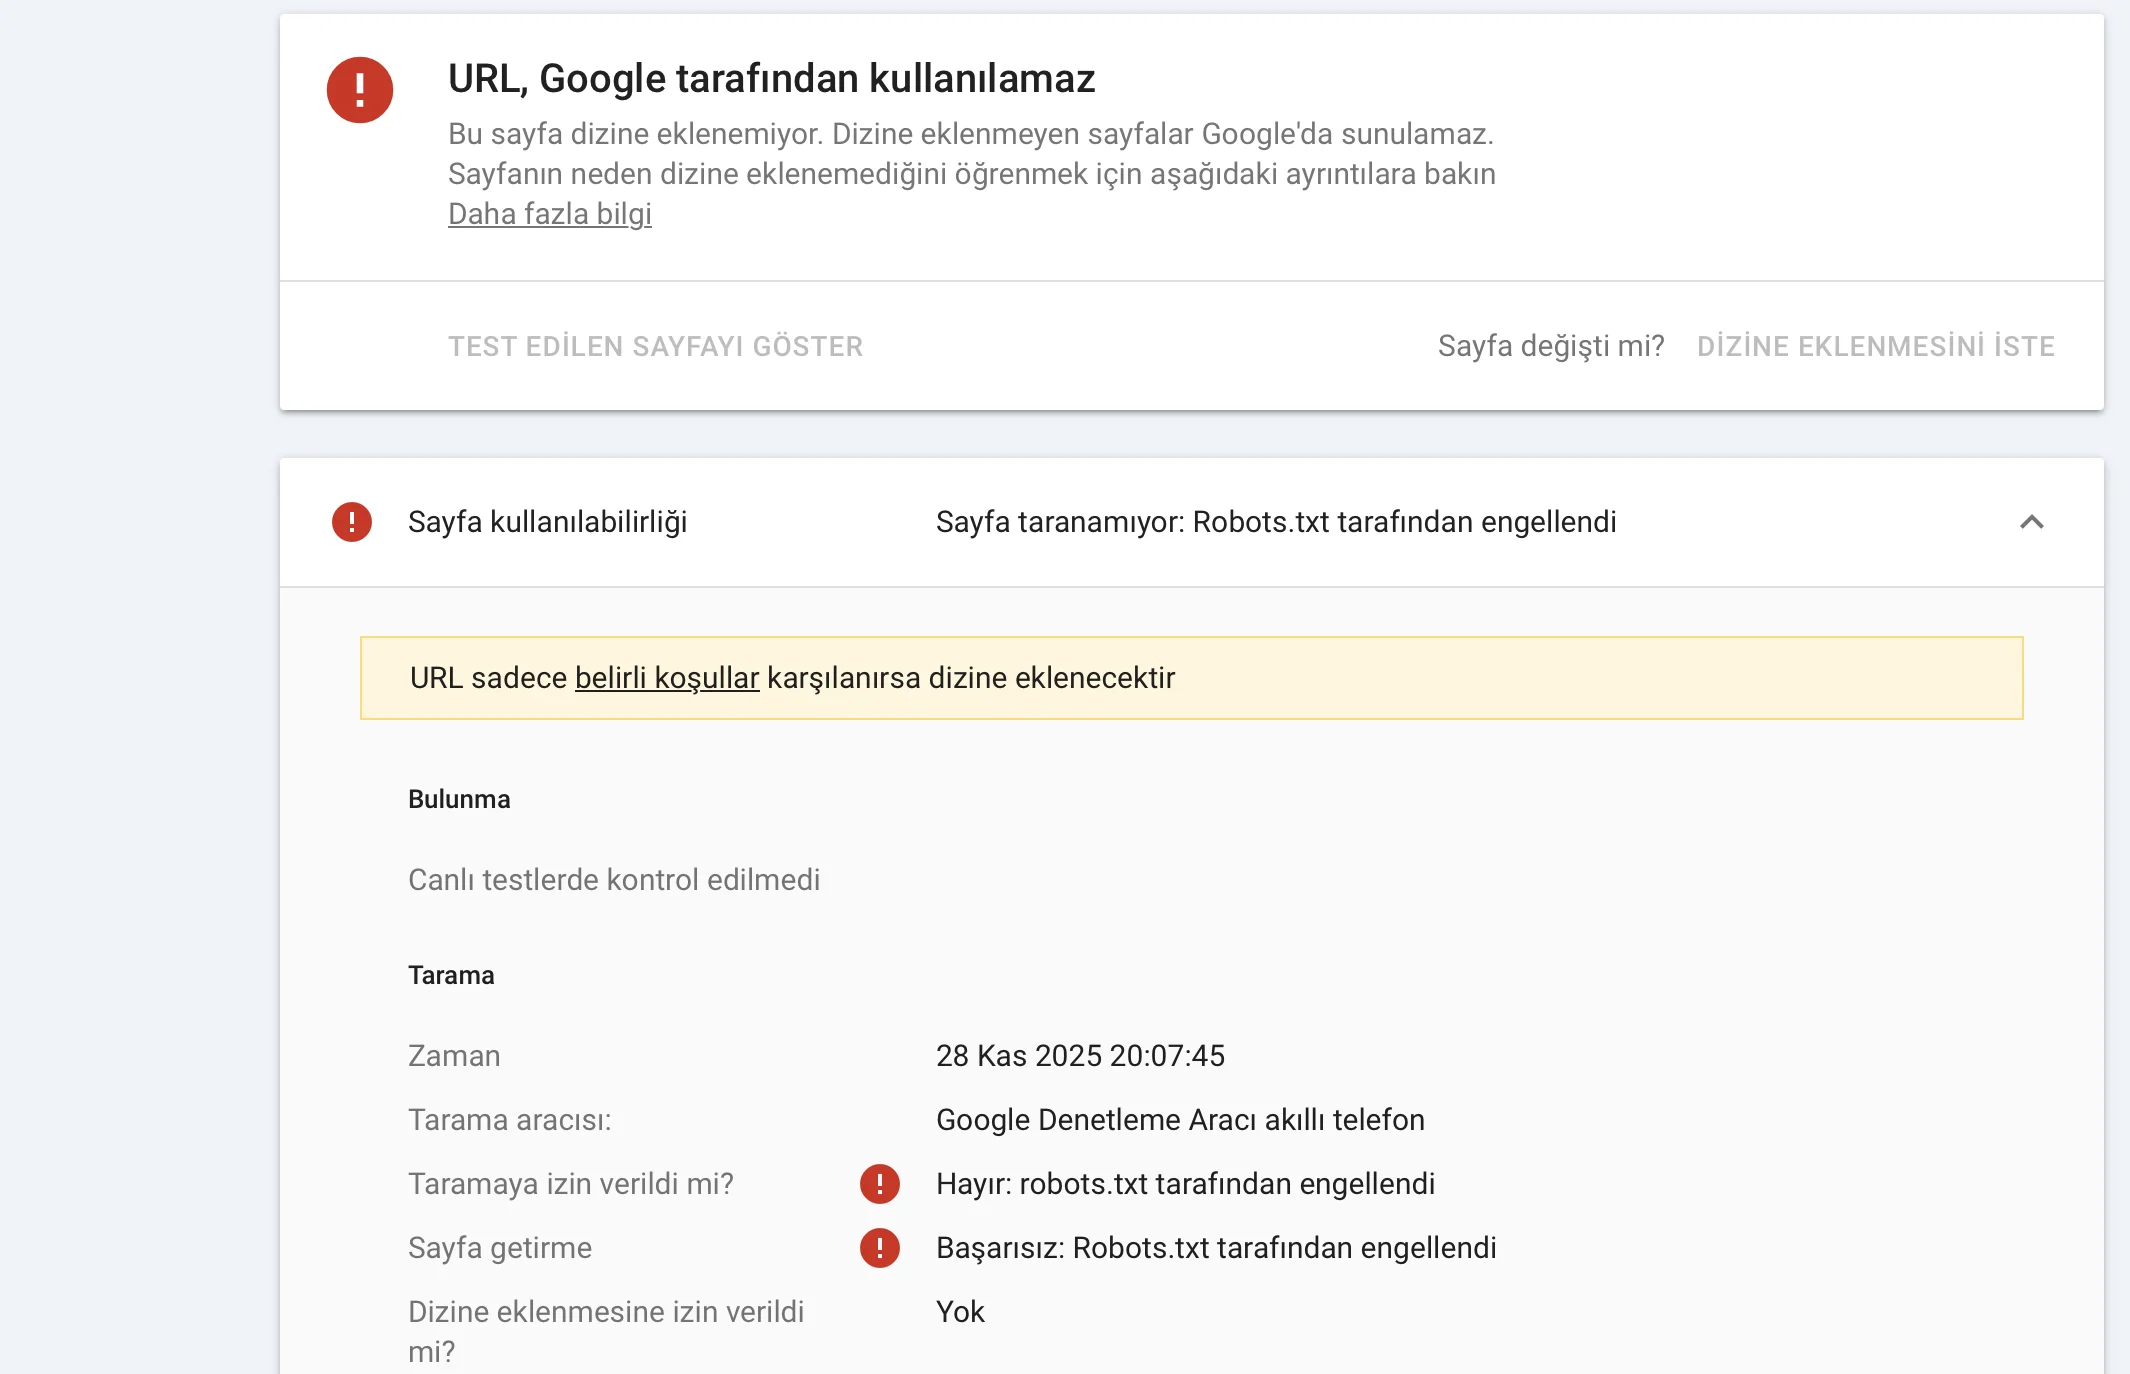
Task: Click the error icon next to Sayfa kullanılabilirliği
Action: pyautogui.click(x=351, y=522)
